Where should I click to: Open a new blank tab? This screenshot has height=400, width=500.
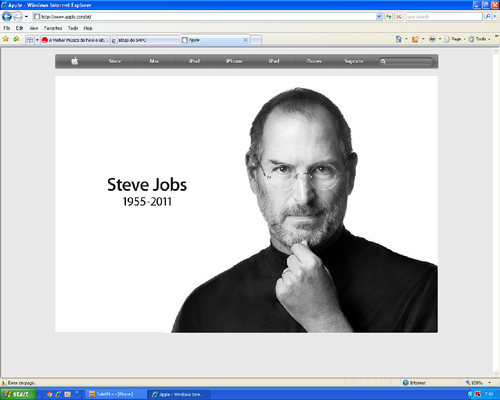pyautogui.click(x=256, y=40)
